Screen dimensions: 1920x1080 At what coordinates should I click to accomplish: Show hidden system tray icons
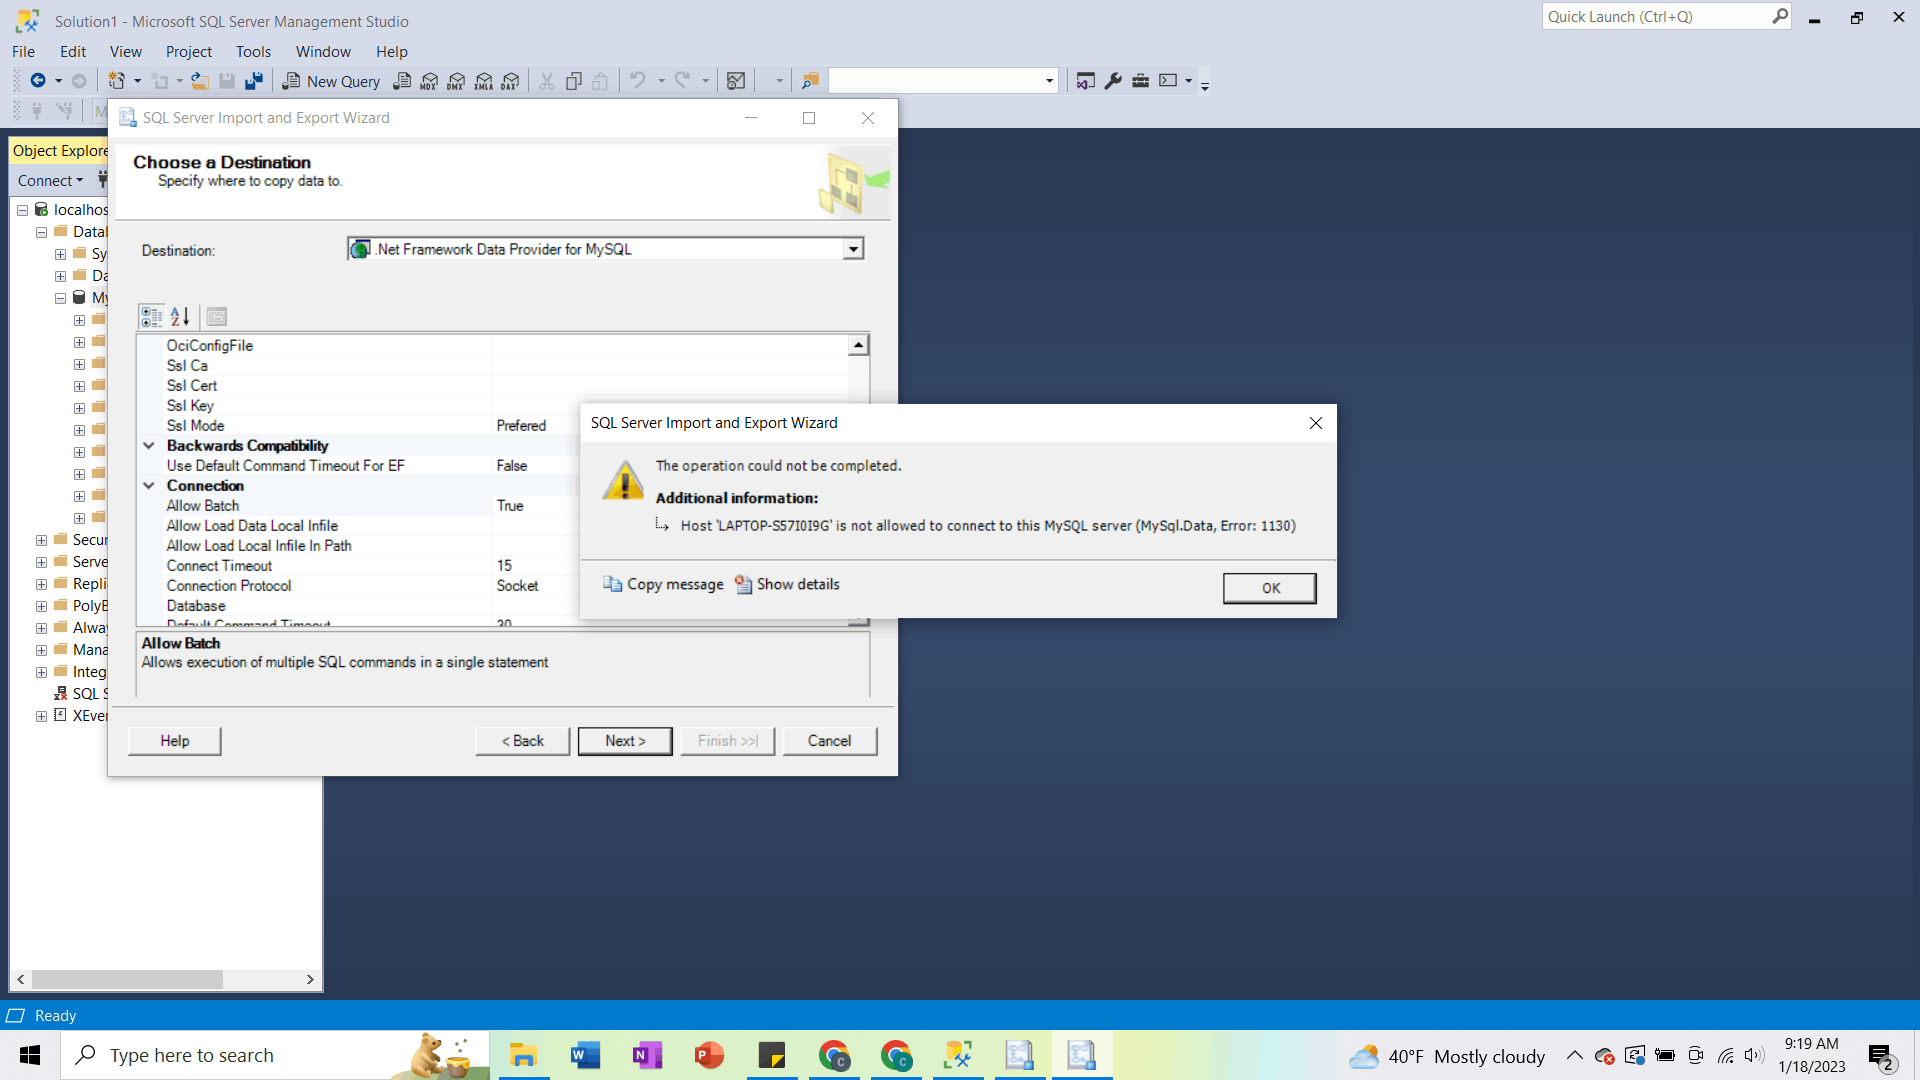coord(1574,1055)
